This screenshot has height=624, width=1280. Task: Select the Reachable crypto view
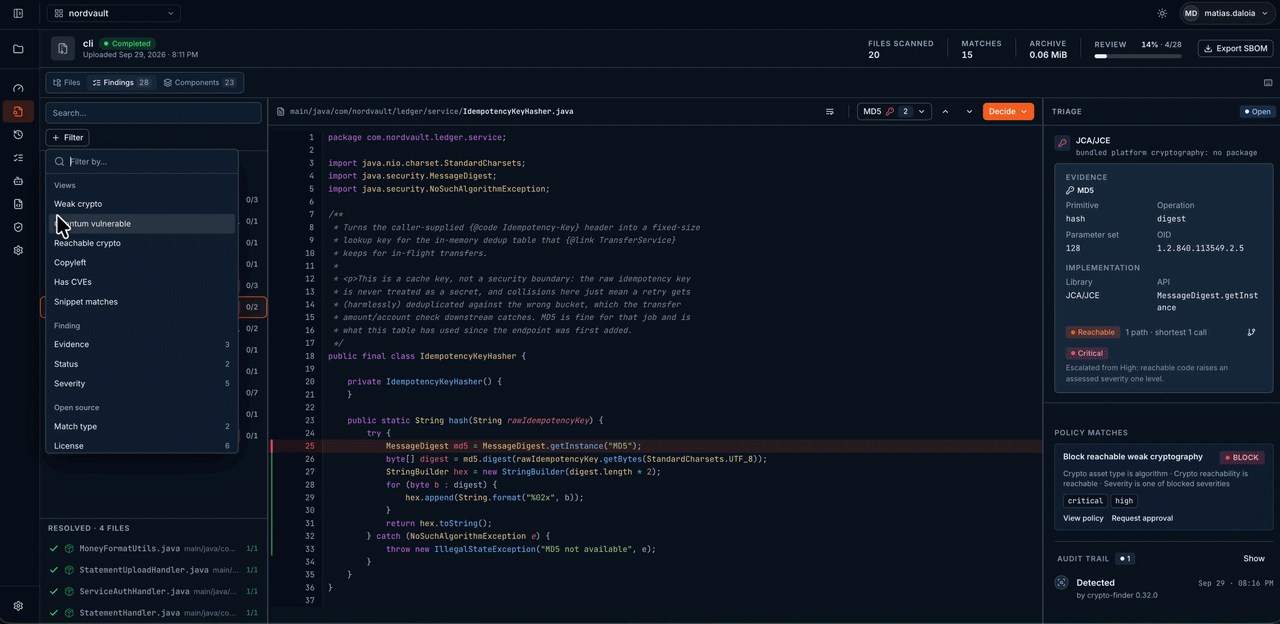[x=142, y=243]
